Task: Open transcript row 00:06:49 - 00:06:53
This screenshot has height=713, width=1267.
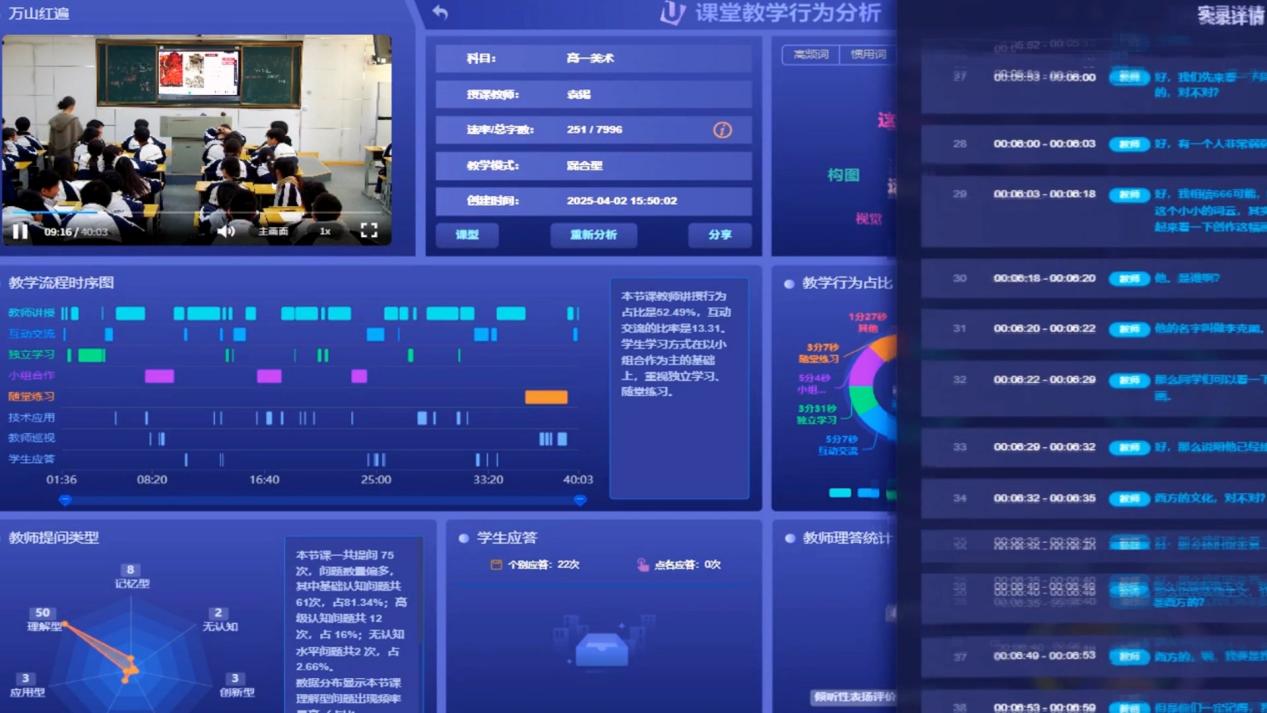Action: (1094, 657)
